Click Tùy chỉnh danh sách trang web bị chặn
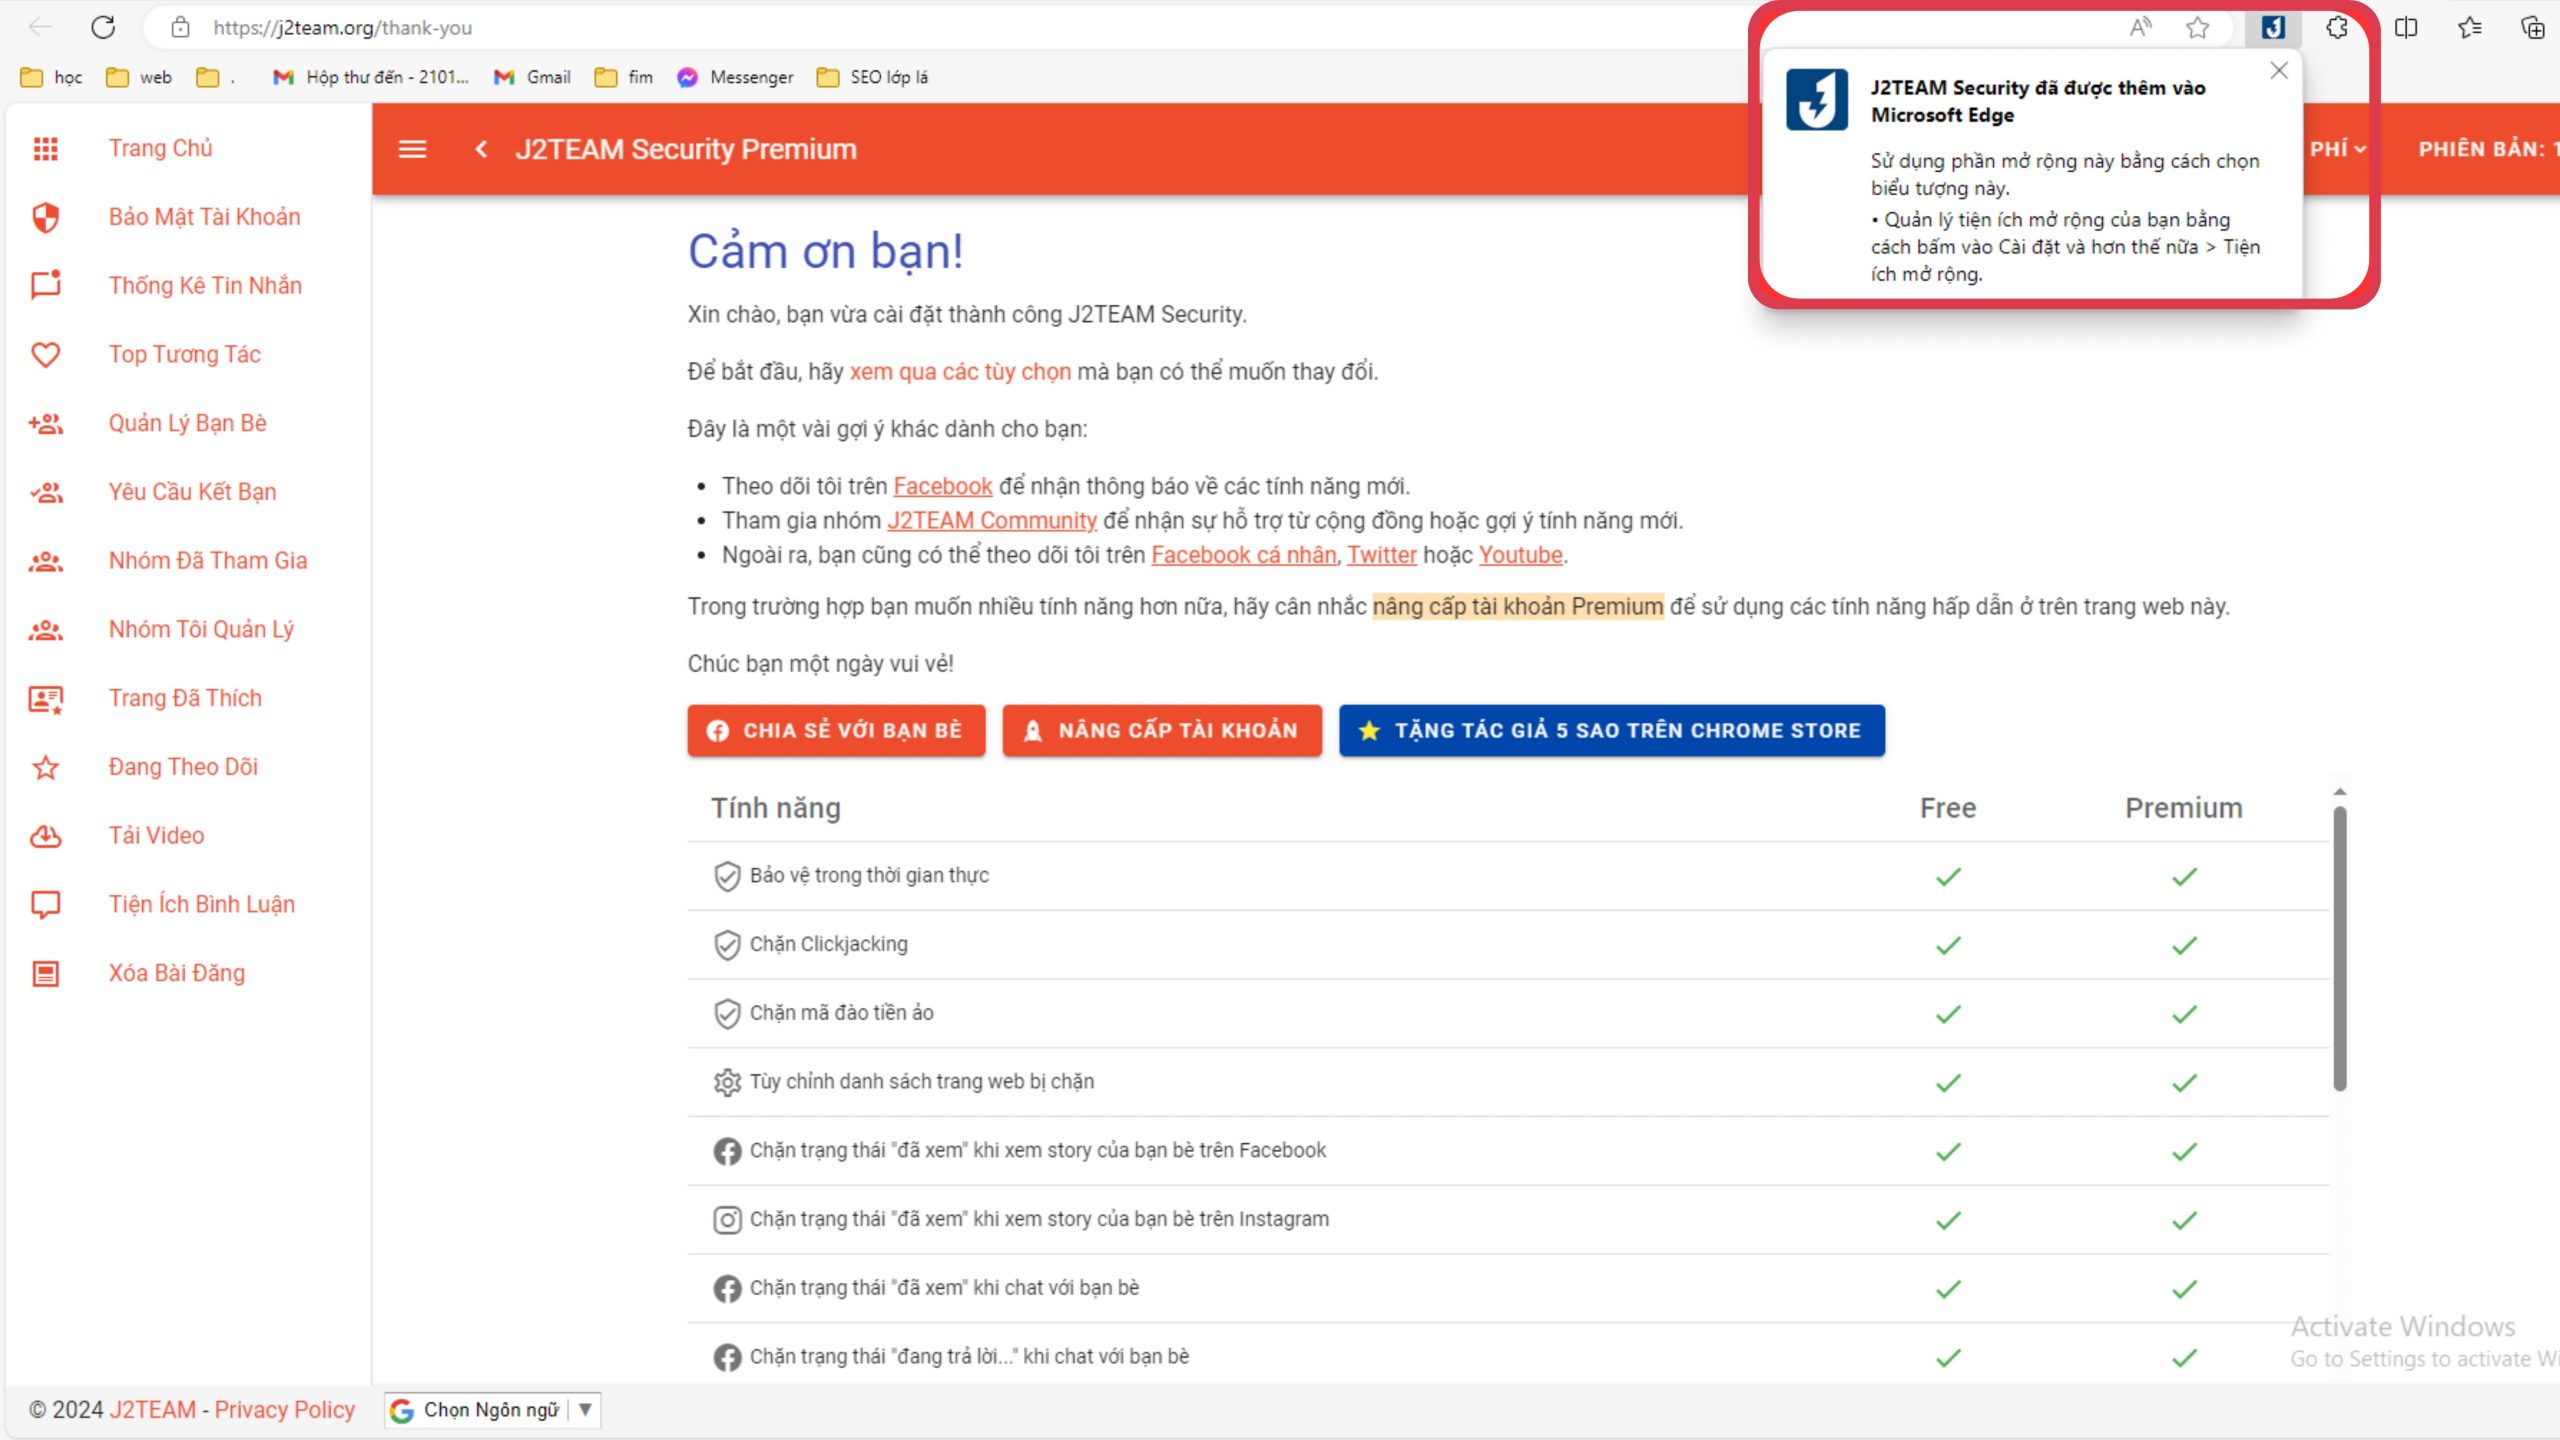 [1508, 1083]
